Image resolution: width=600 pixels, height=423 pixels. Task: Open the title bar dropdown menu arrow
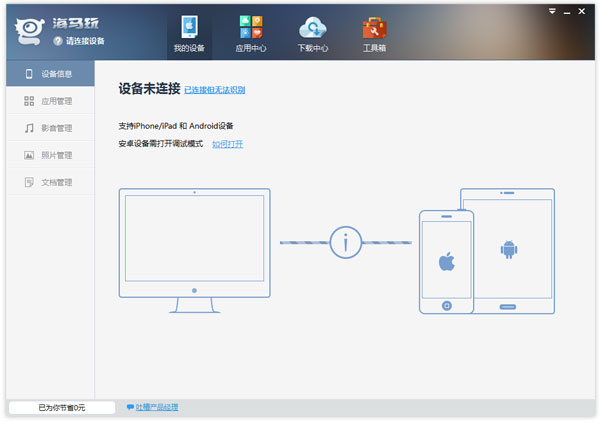pyautogui.click(x=552, y=11)
